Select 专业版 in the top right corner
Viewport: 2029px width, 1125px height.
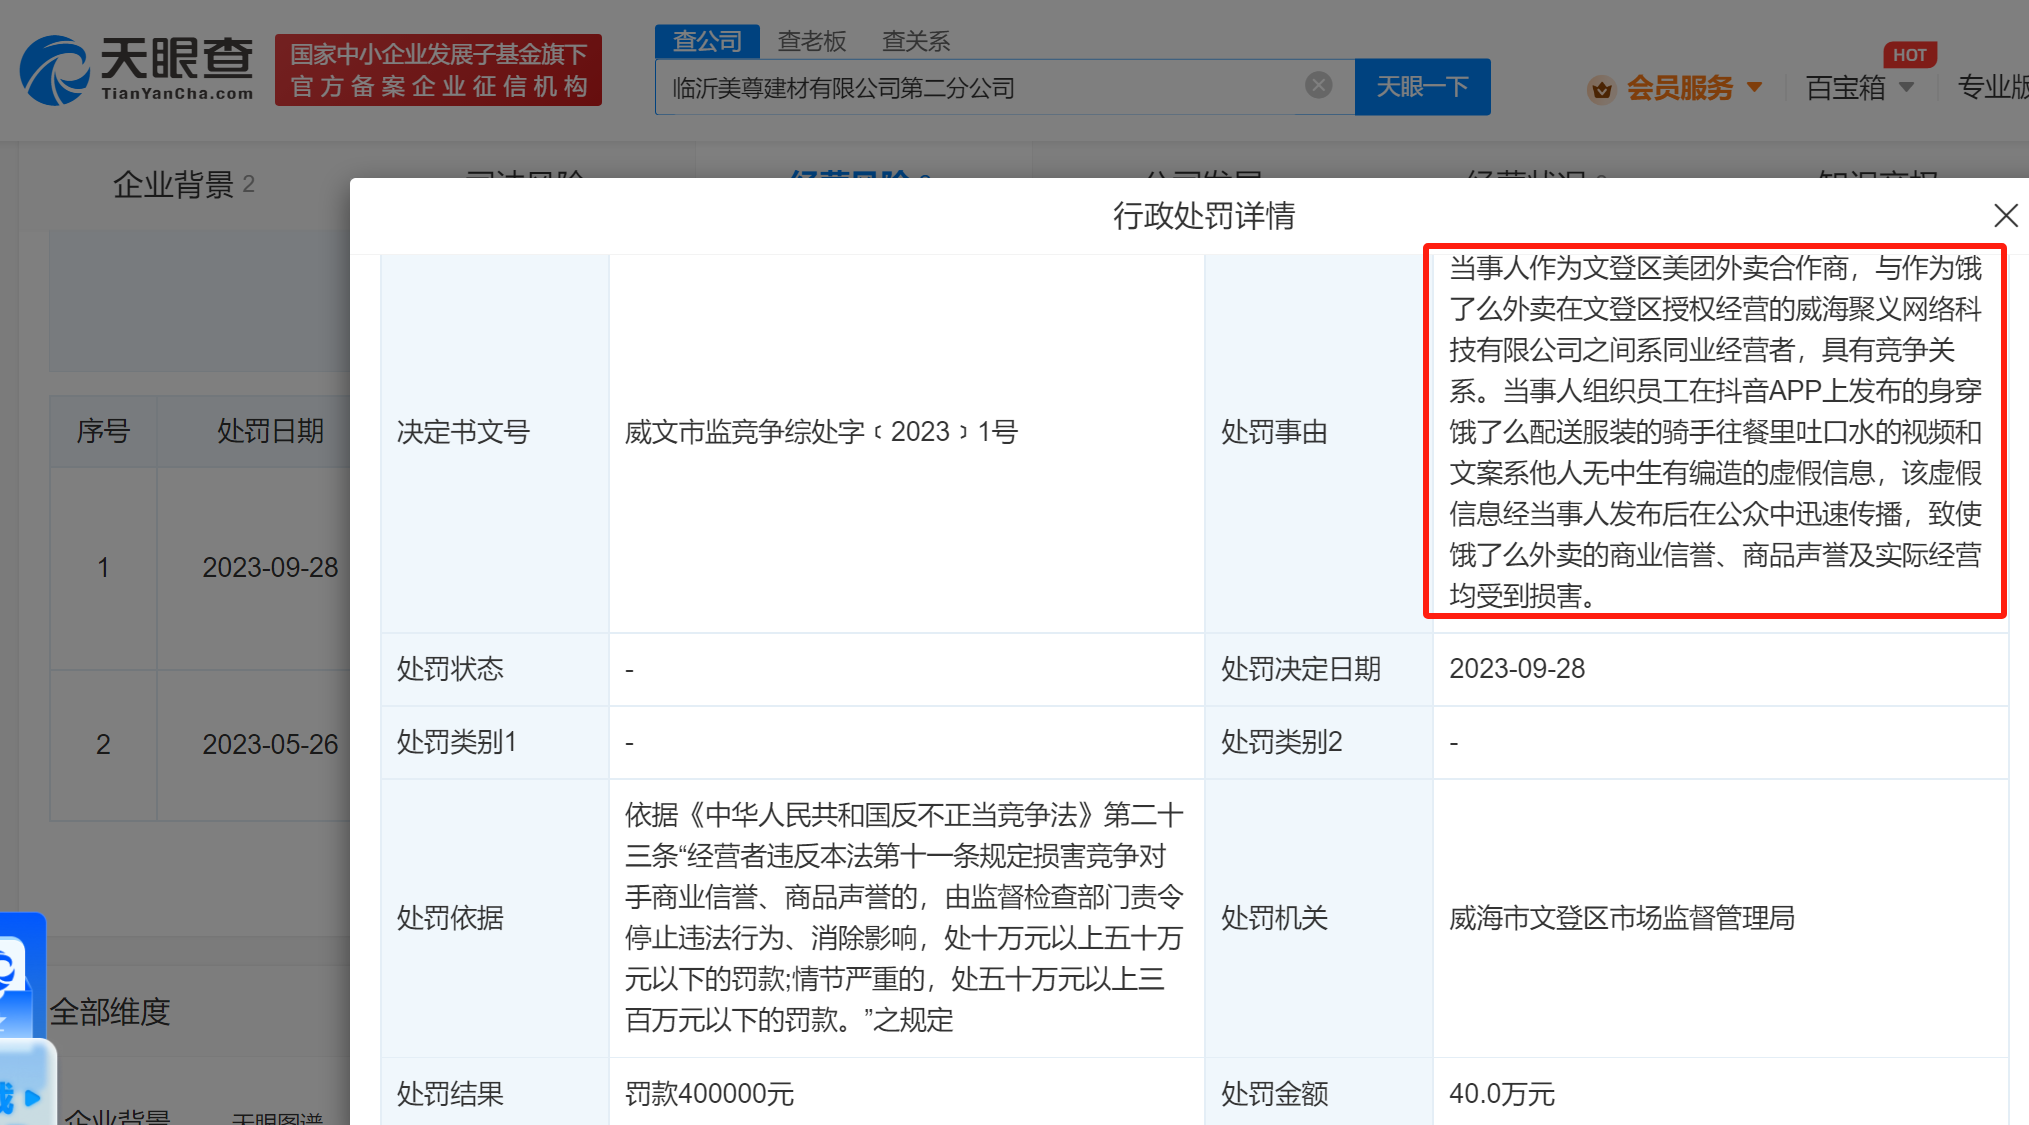tap(1991, 88)
